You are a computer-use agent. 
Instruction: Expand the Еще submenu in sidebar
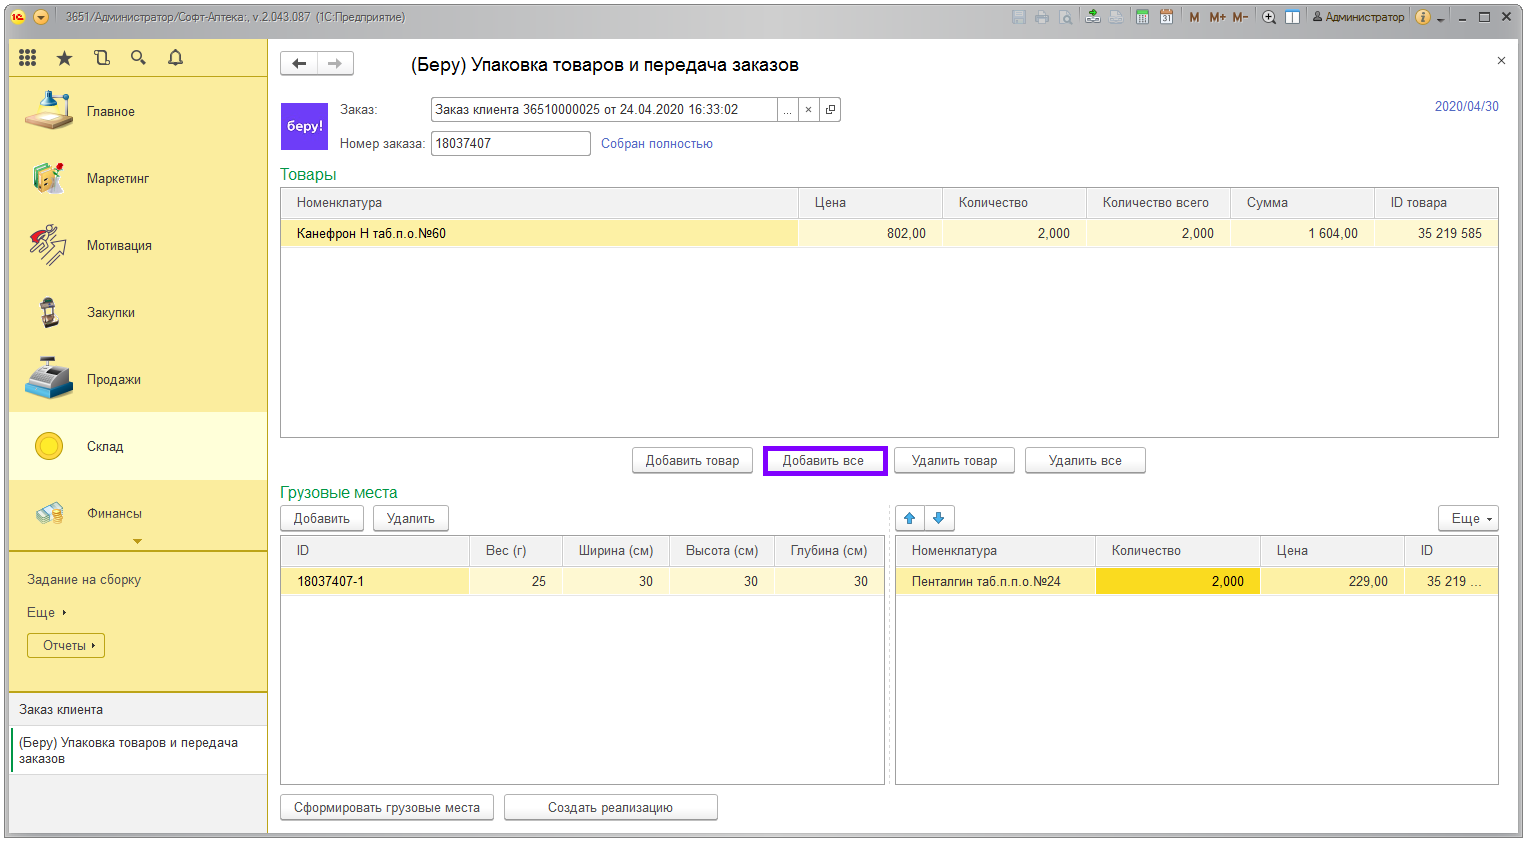(x=46, y=612)
